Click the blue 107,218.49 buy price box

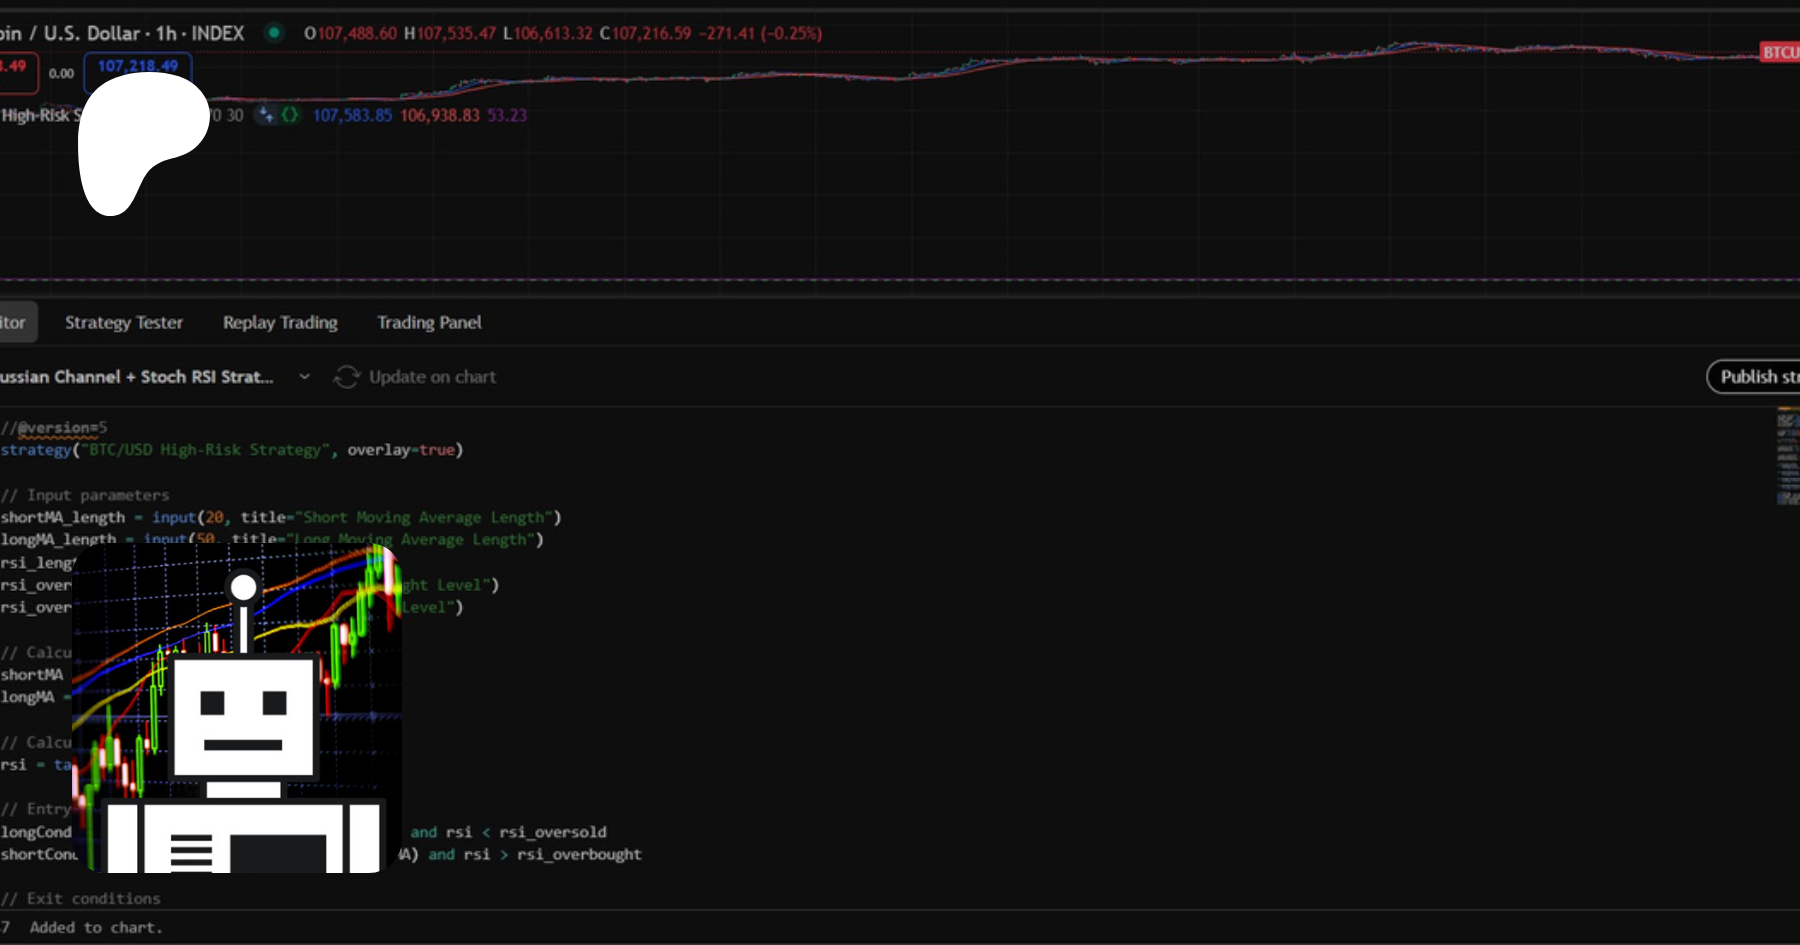click(138, 66)
